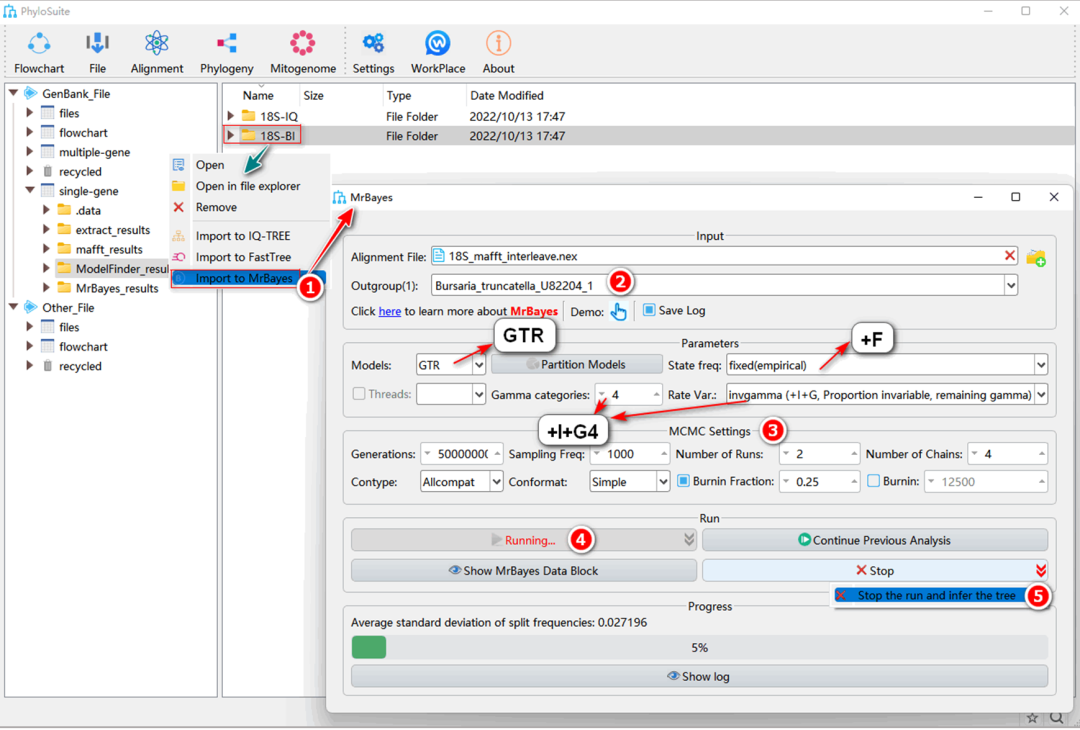1080x730 pixels.
Task: Click the GenBank_File workplace icon
Action: 31,93
